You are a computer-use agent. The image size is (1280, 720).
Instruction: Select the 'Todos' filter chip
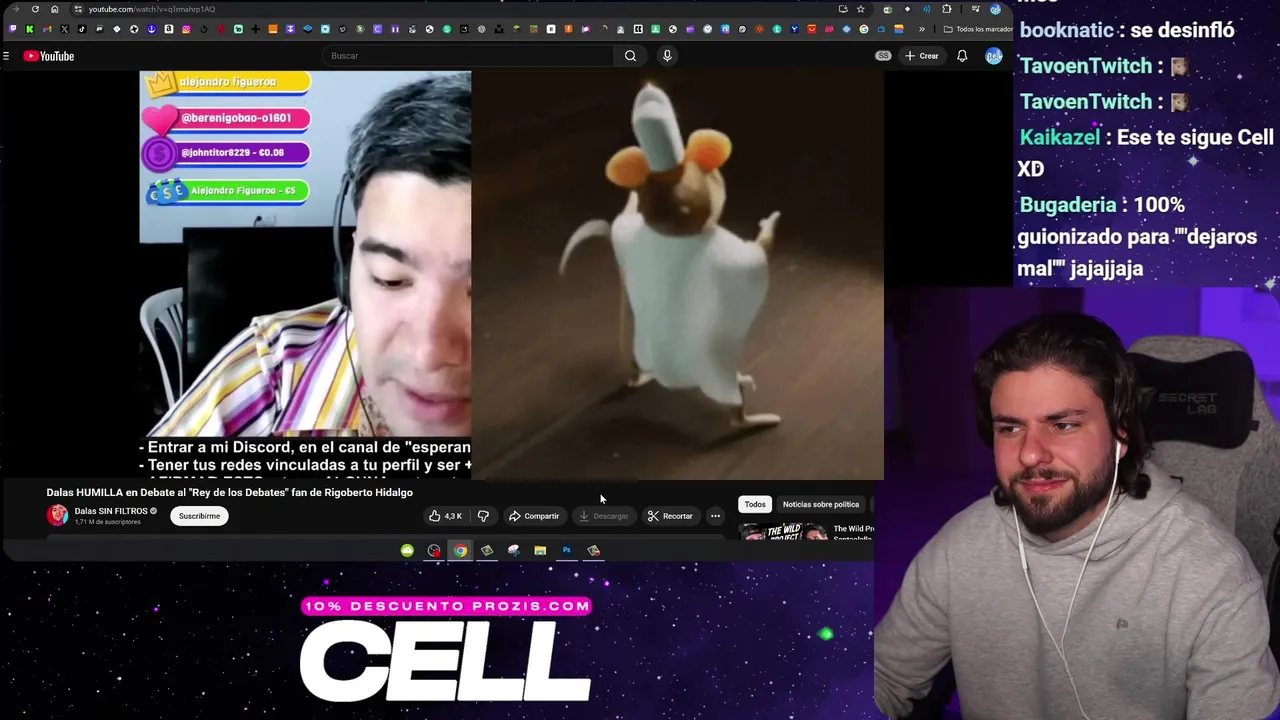pyautogui.click(x=755, y=504)
